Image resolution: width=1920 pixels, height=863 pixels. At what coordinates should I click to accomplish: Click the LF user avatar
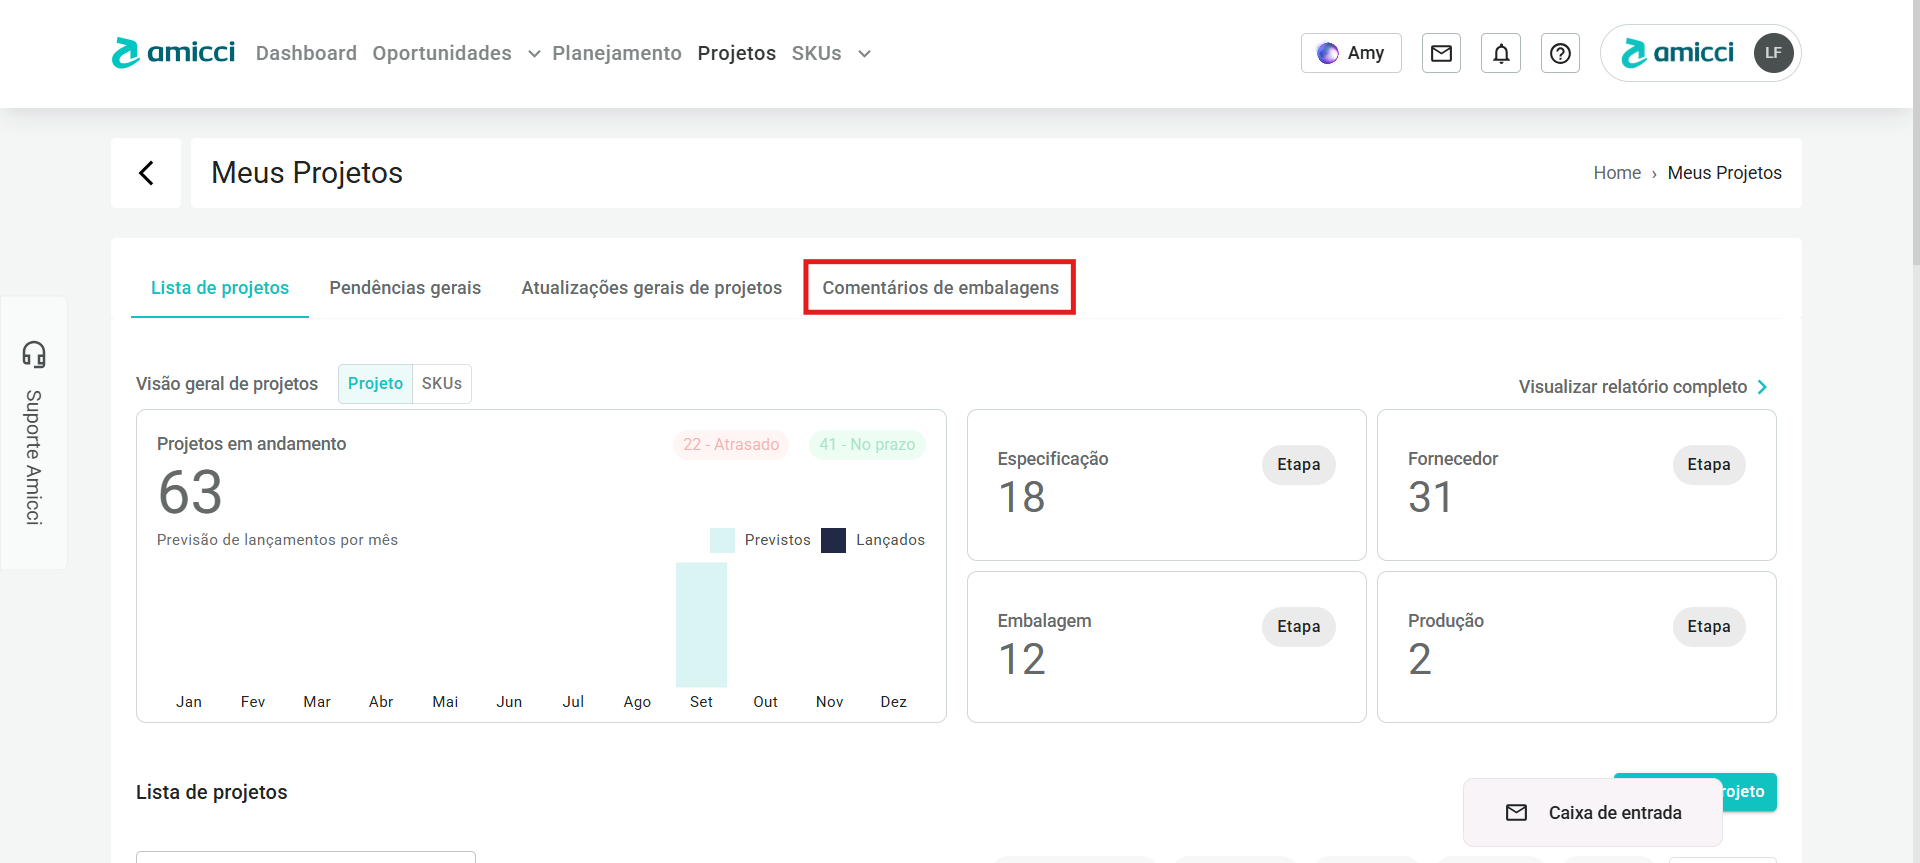pos(1773,53)
